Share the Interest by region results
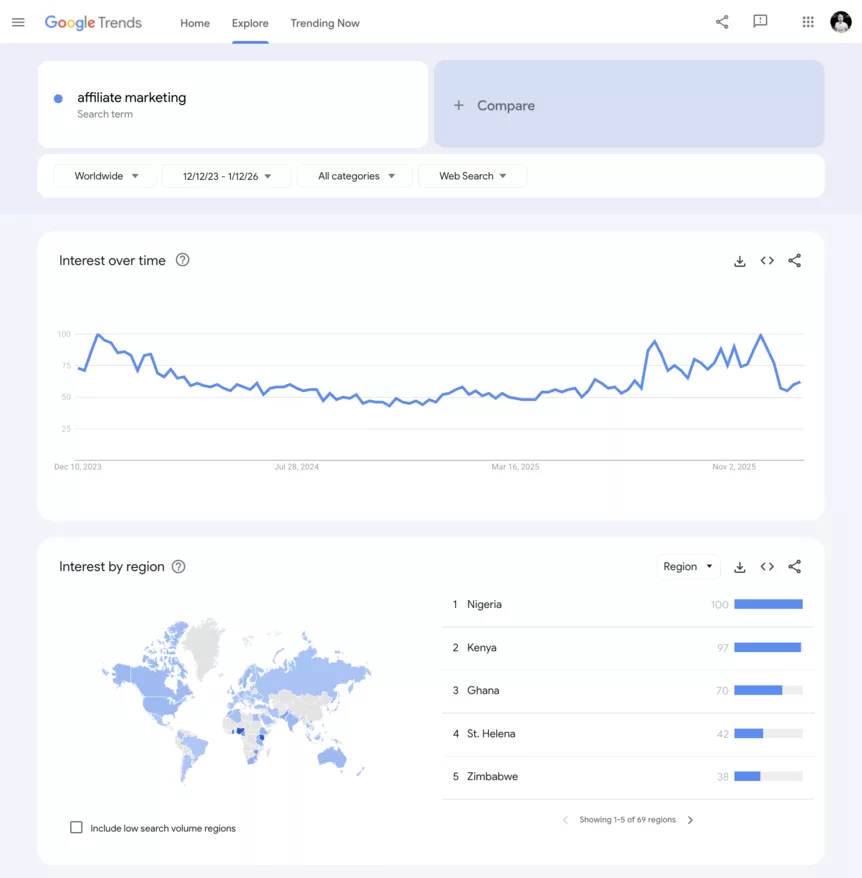Screen dimensions: 862x878 (x=794, y=566)
